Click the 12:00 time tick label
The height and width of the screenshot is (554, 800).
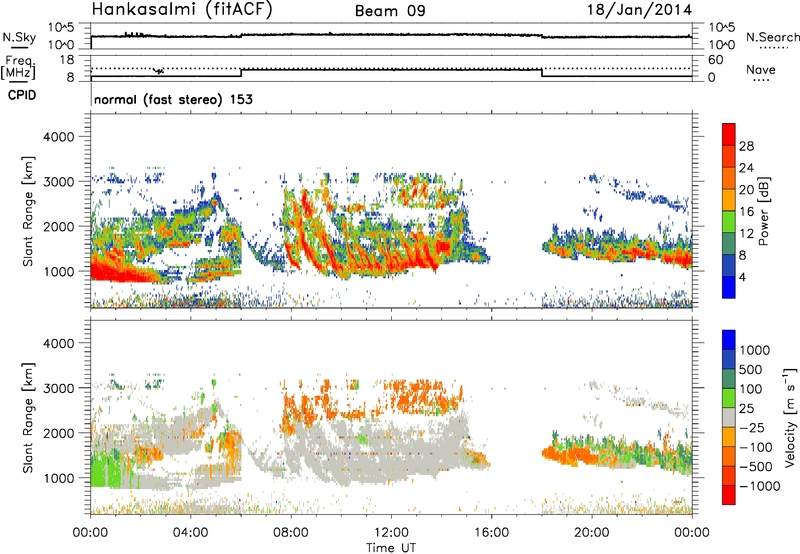tap(391, 533)
